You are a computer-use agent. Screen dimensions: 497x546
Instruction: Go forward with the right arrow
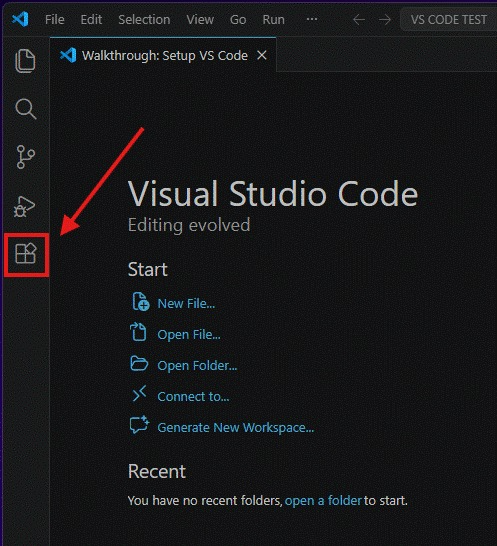tap(385, 20)
